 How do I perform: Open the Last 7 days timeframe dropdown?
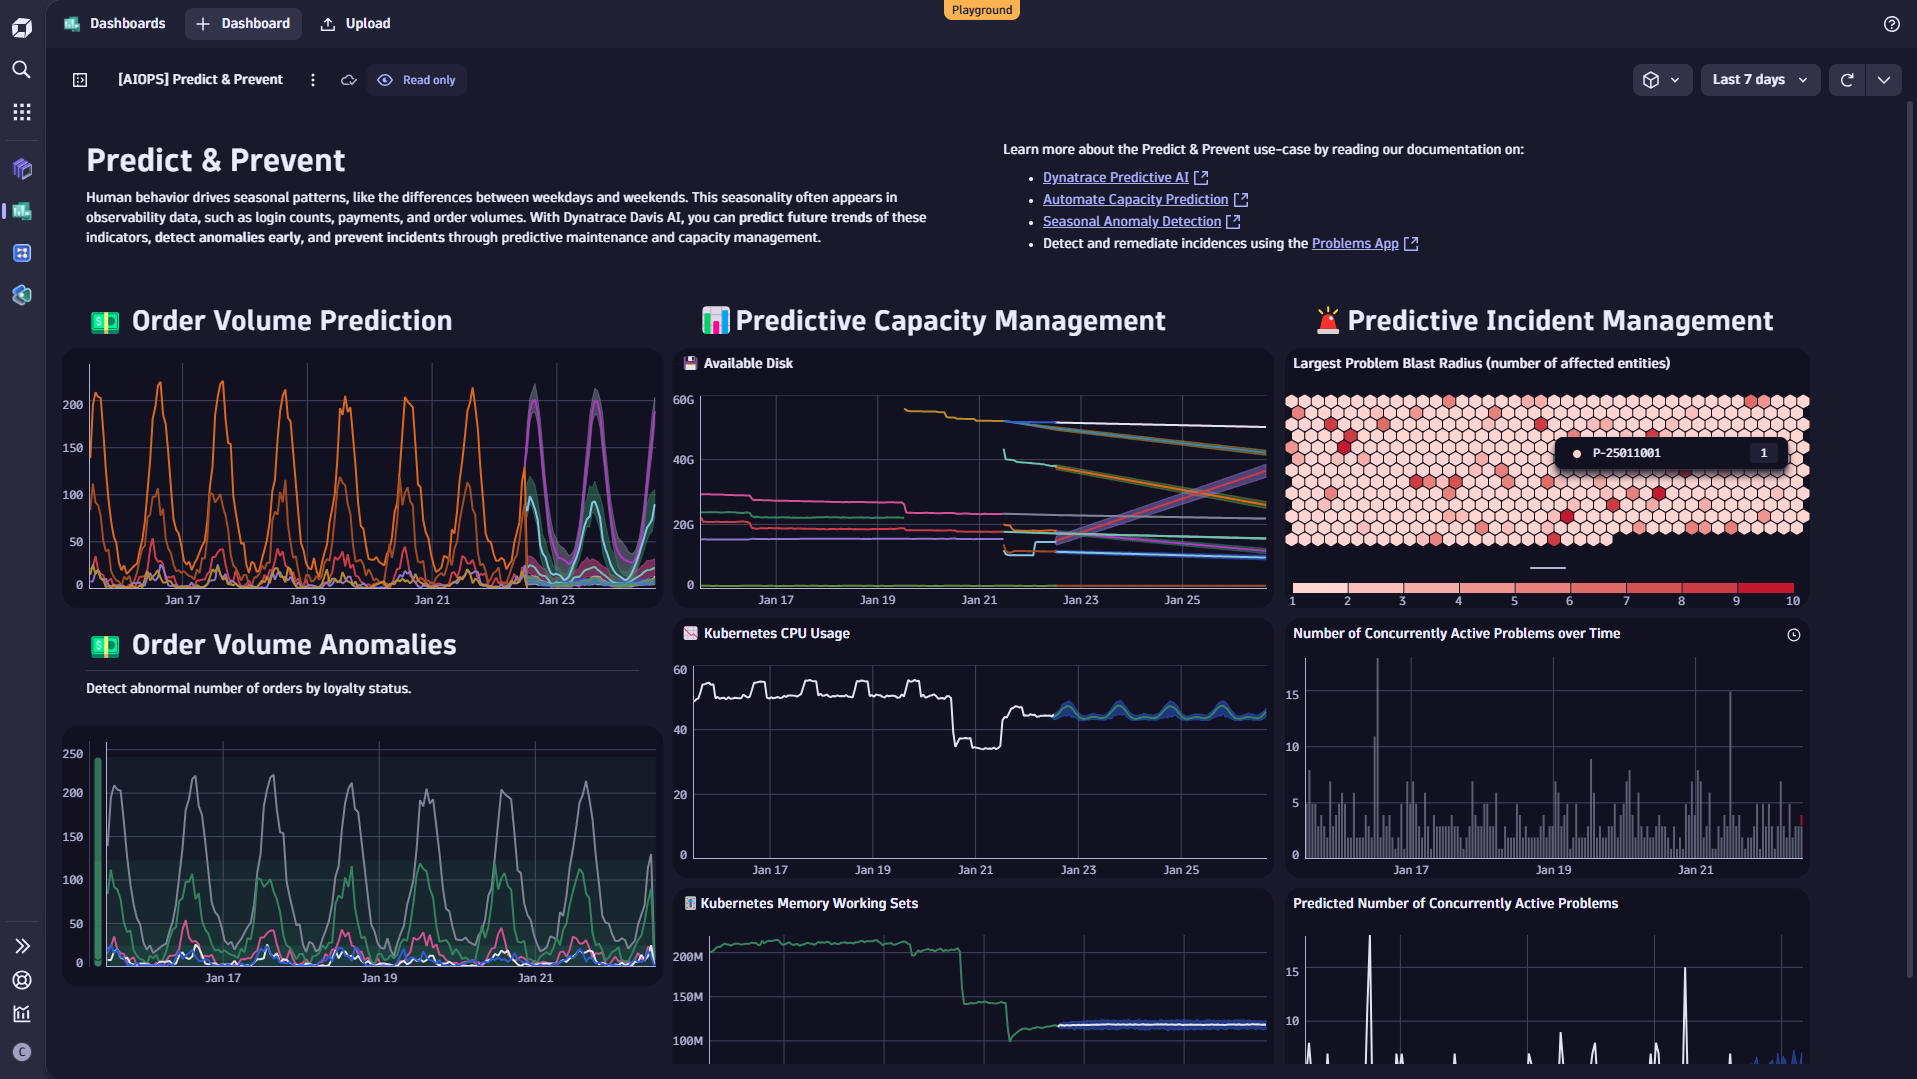point(1759,79)
